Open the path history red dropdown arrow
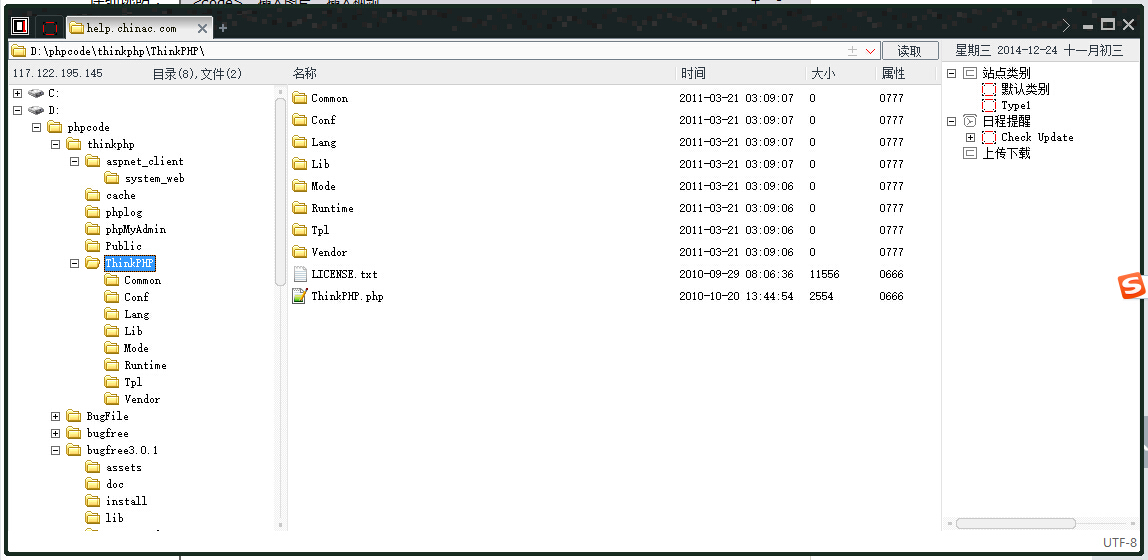 pos(871,51)
